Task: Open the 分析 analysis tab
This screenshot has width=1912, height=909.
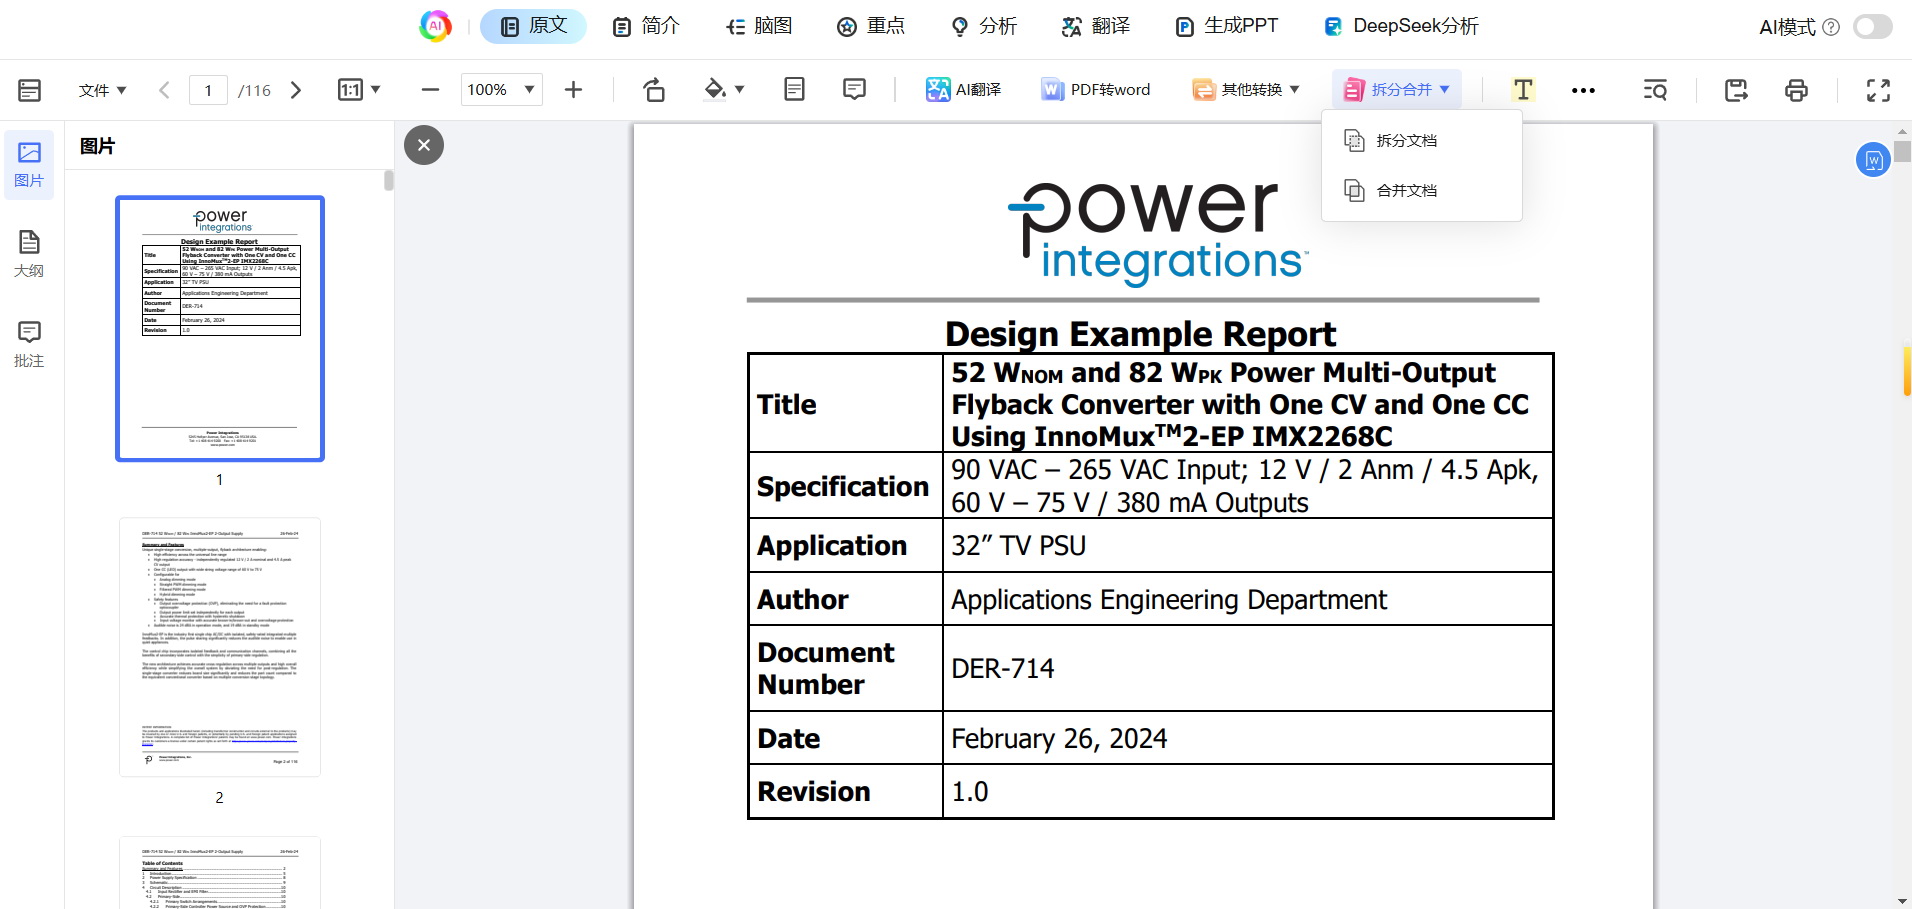Action: pos(984,26)
